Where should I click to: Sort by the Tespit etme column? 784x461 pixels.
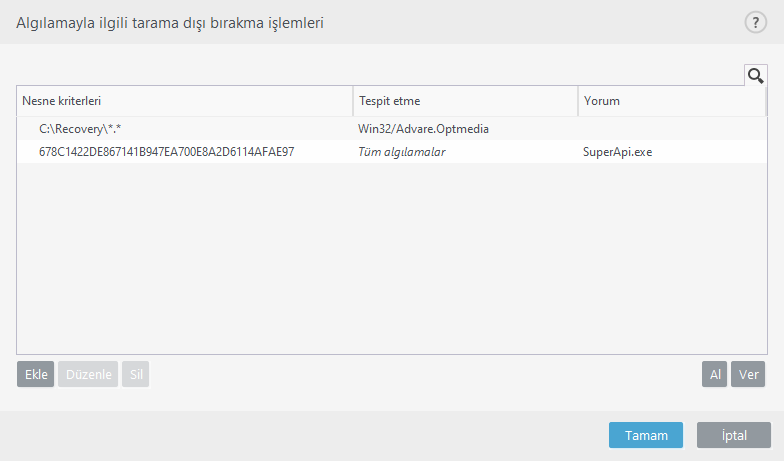(465, 101)
